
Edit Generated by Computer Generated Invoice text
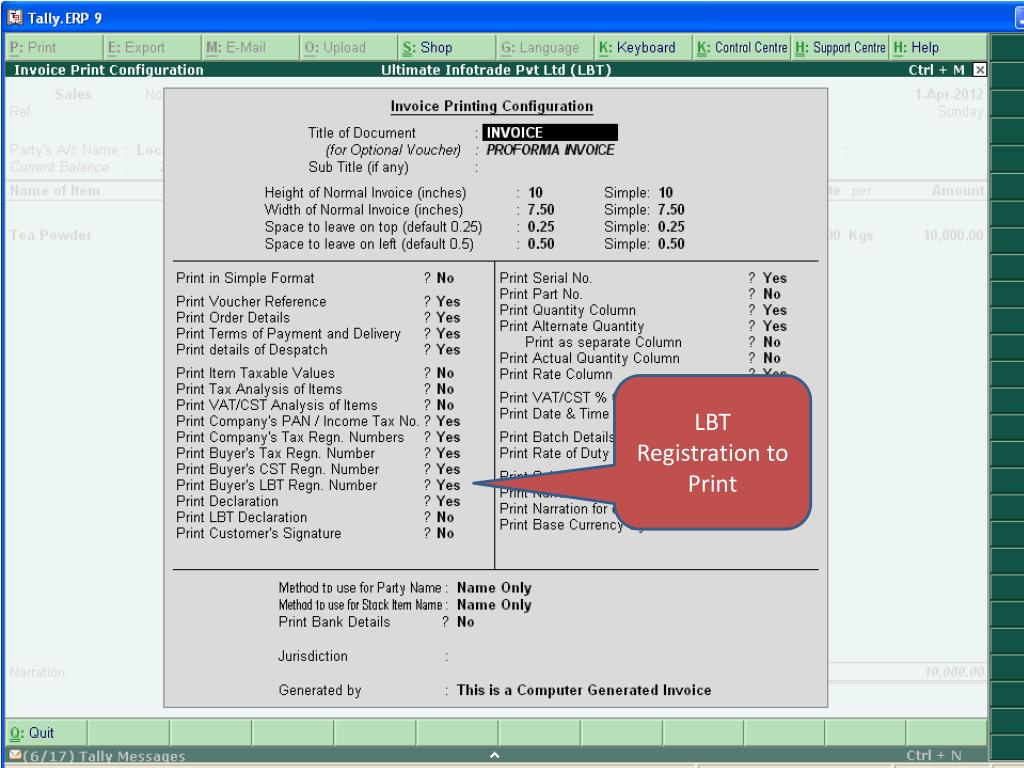point(584,690)
